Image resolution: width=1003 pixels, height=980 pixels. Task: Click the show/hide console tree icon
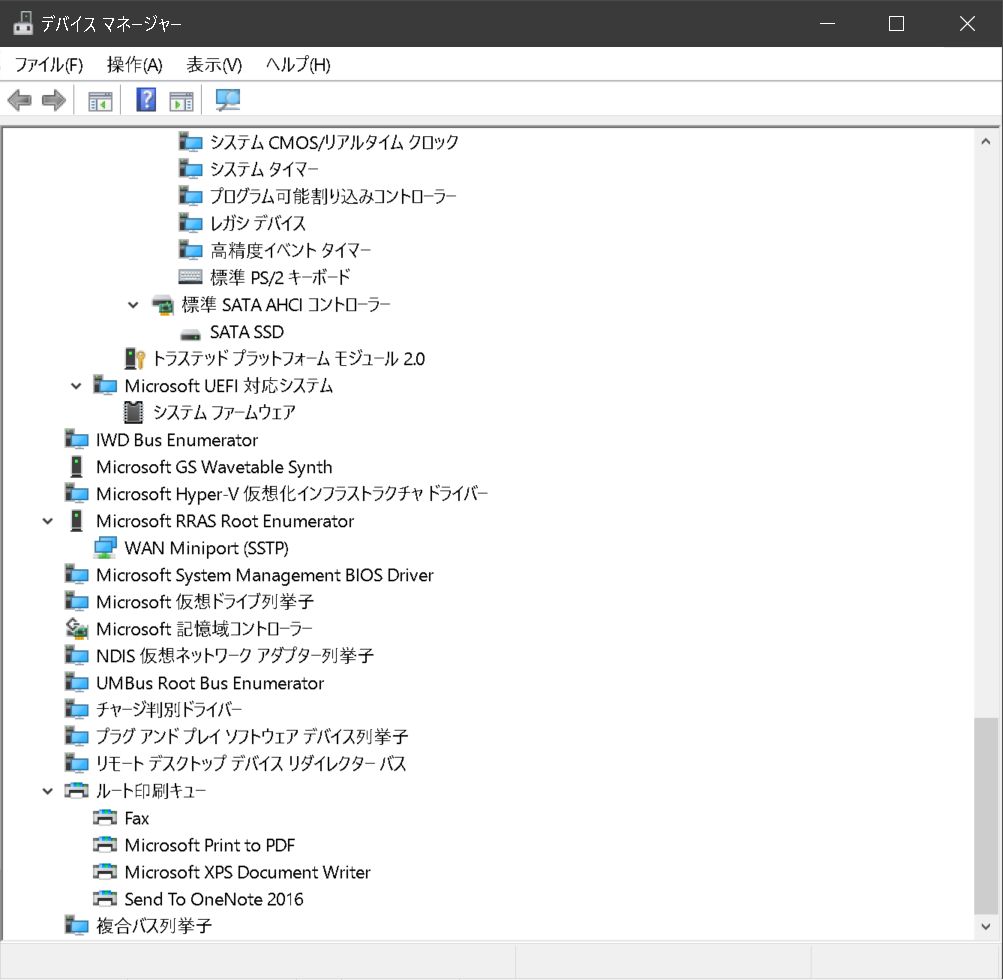tap(100, 100)
